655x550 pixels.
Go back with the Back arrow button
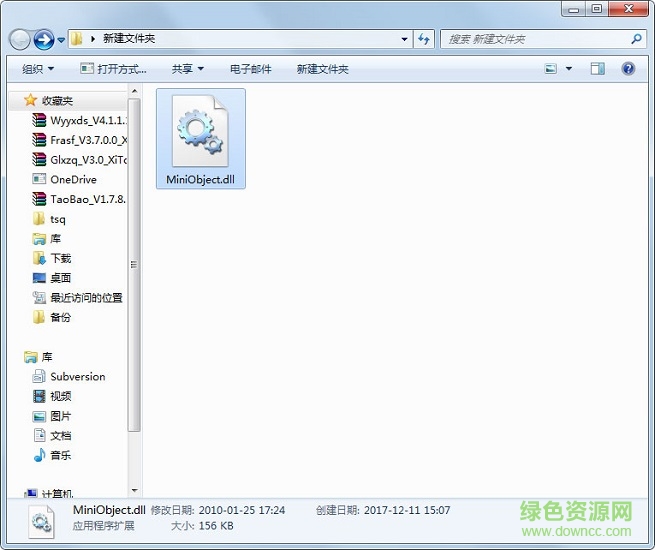(19, 40)
